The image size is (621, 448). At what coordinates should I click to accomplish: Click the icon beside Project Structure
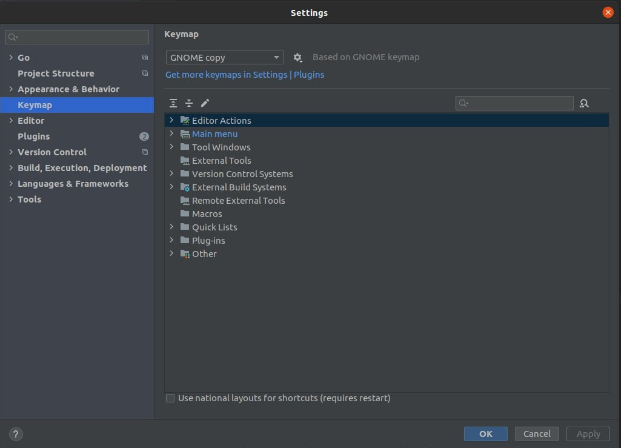145,73
